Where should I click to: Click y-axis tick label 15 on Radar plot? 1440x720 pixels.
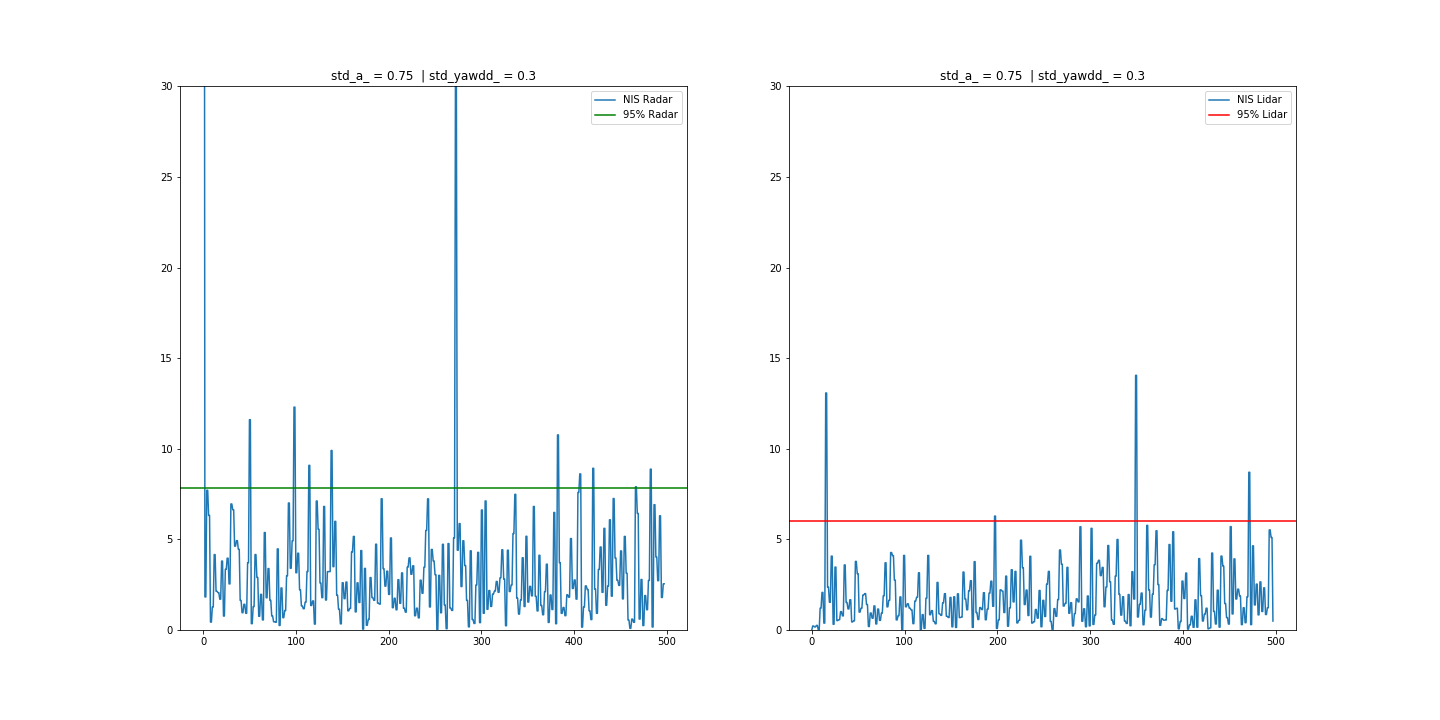pos(167,359)
